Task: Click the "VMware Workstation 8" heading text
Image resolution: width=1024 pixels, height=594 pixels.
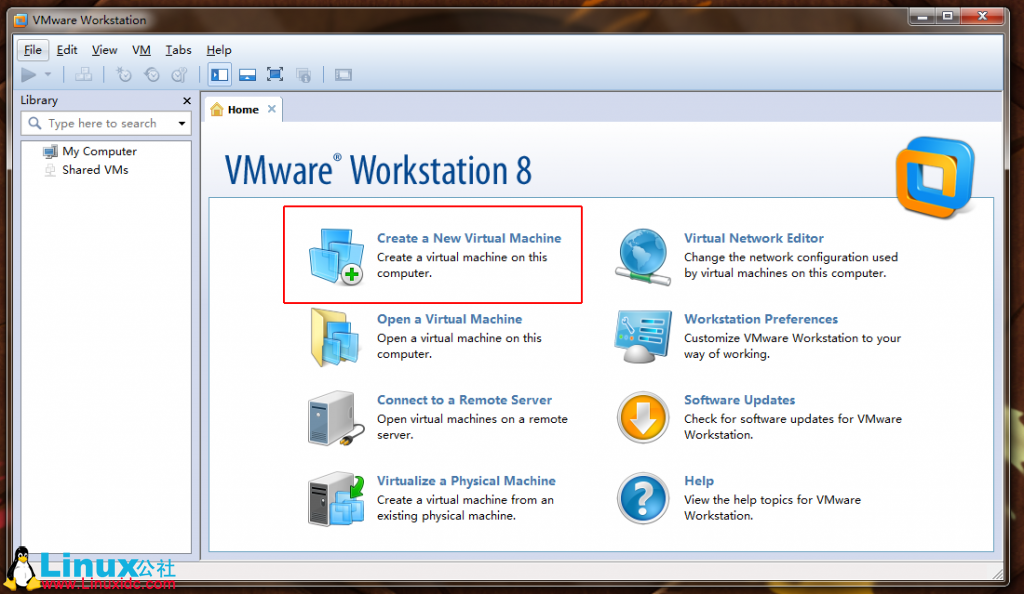Action: tap(378, 170)
